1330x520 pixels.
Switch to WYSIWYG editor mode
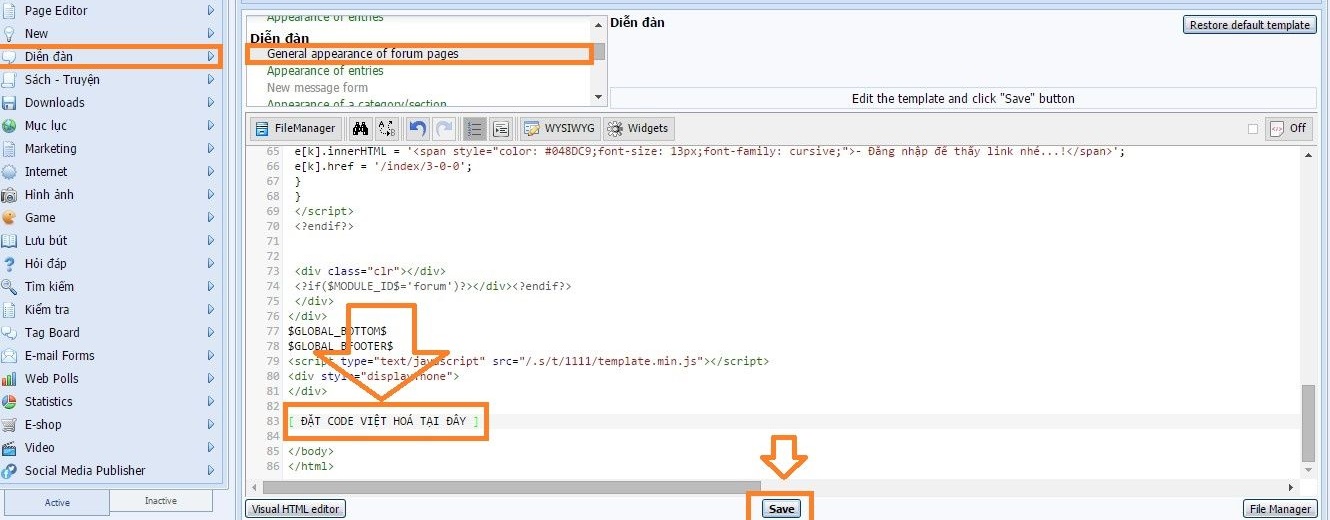pos(561,129)
